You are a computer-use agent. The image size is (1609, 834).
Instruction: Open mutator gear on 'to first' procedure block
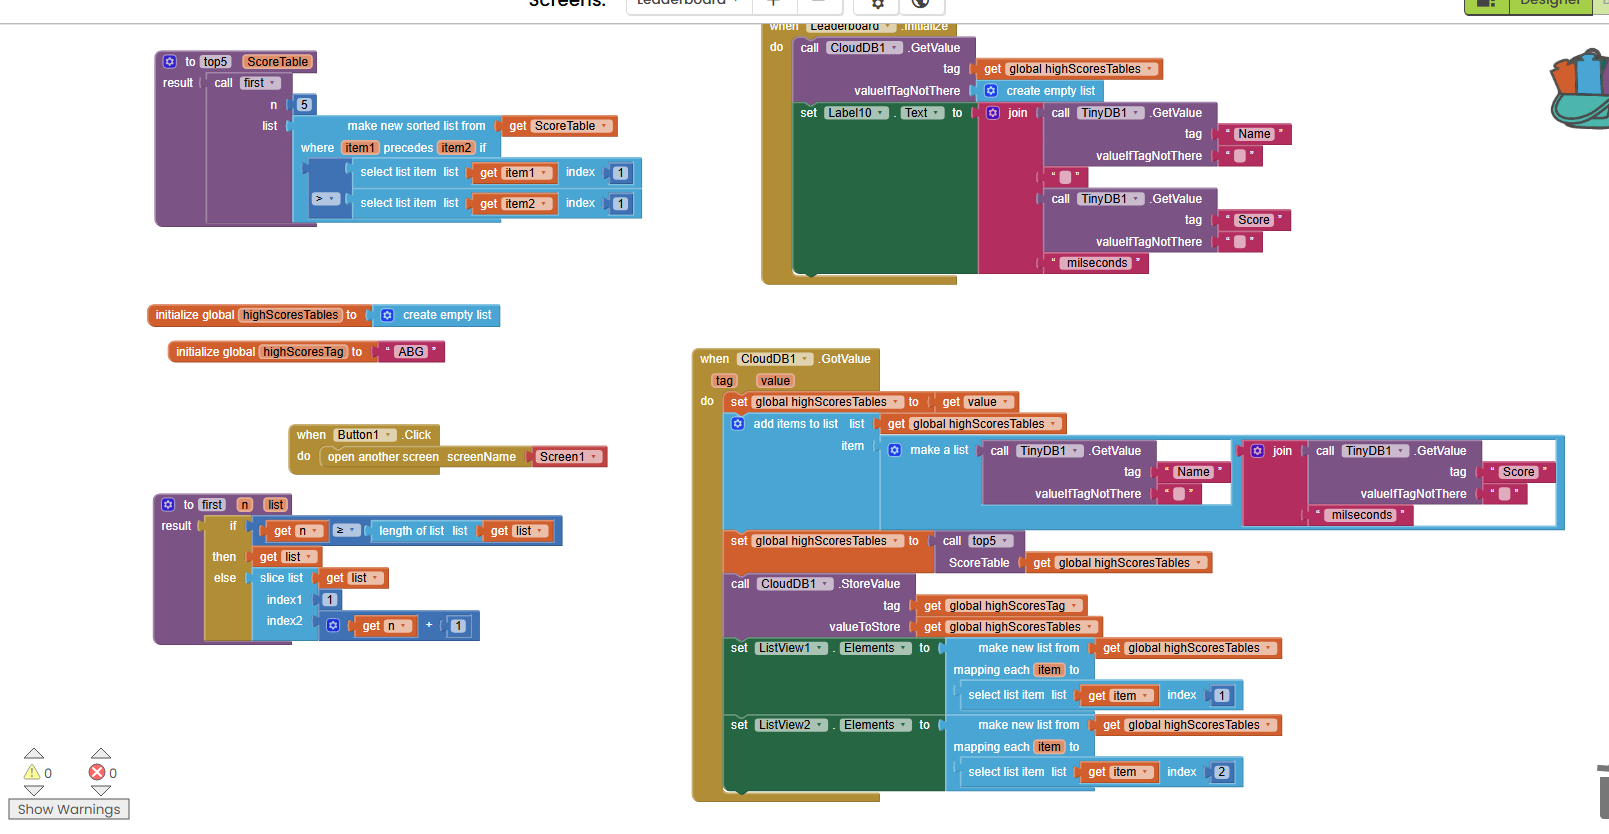(x=168, y=505)
